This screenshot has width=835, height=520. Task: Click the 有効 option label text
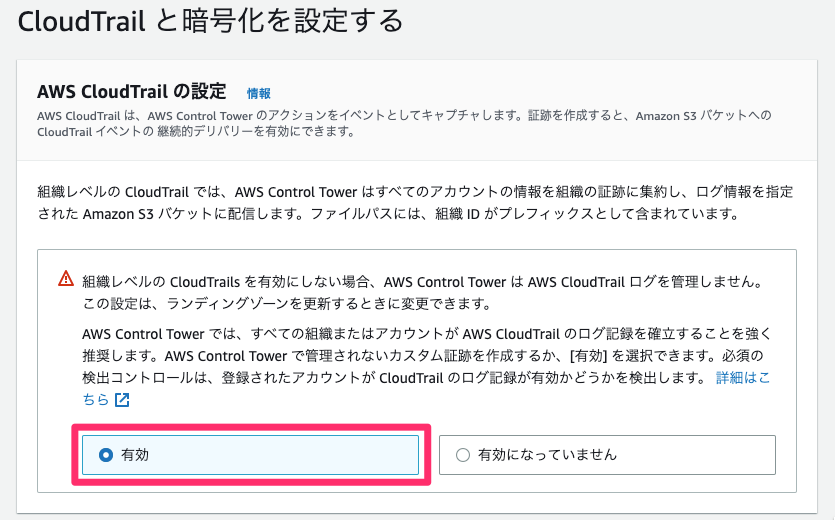coord(135,455)
